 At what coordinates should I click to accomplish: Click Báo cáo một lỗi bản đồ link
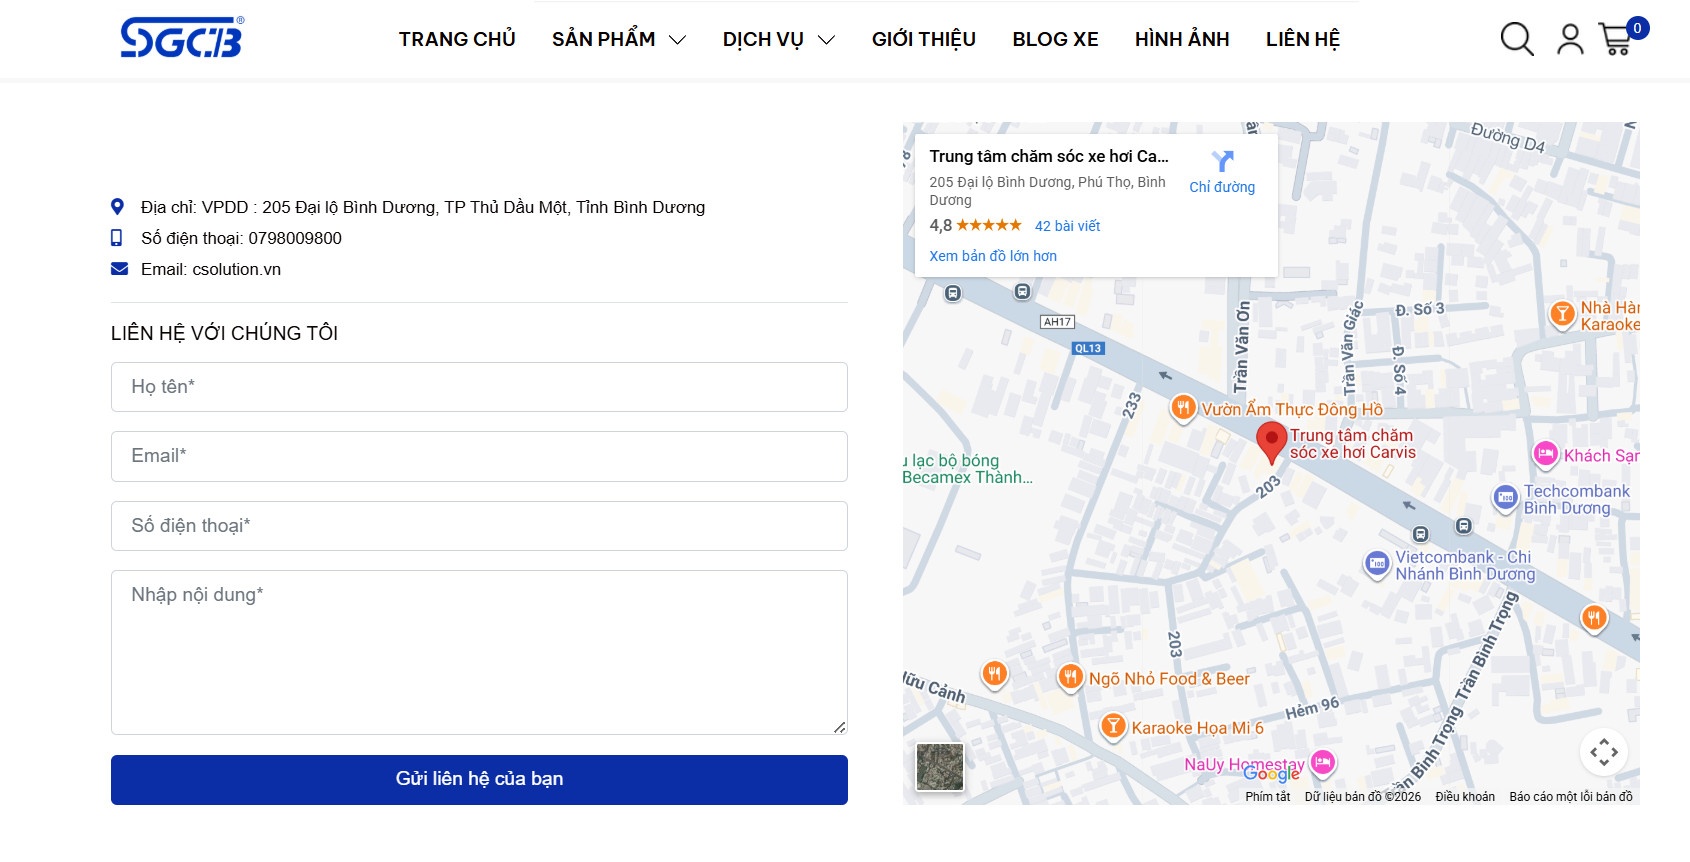tap(1571, 797)
